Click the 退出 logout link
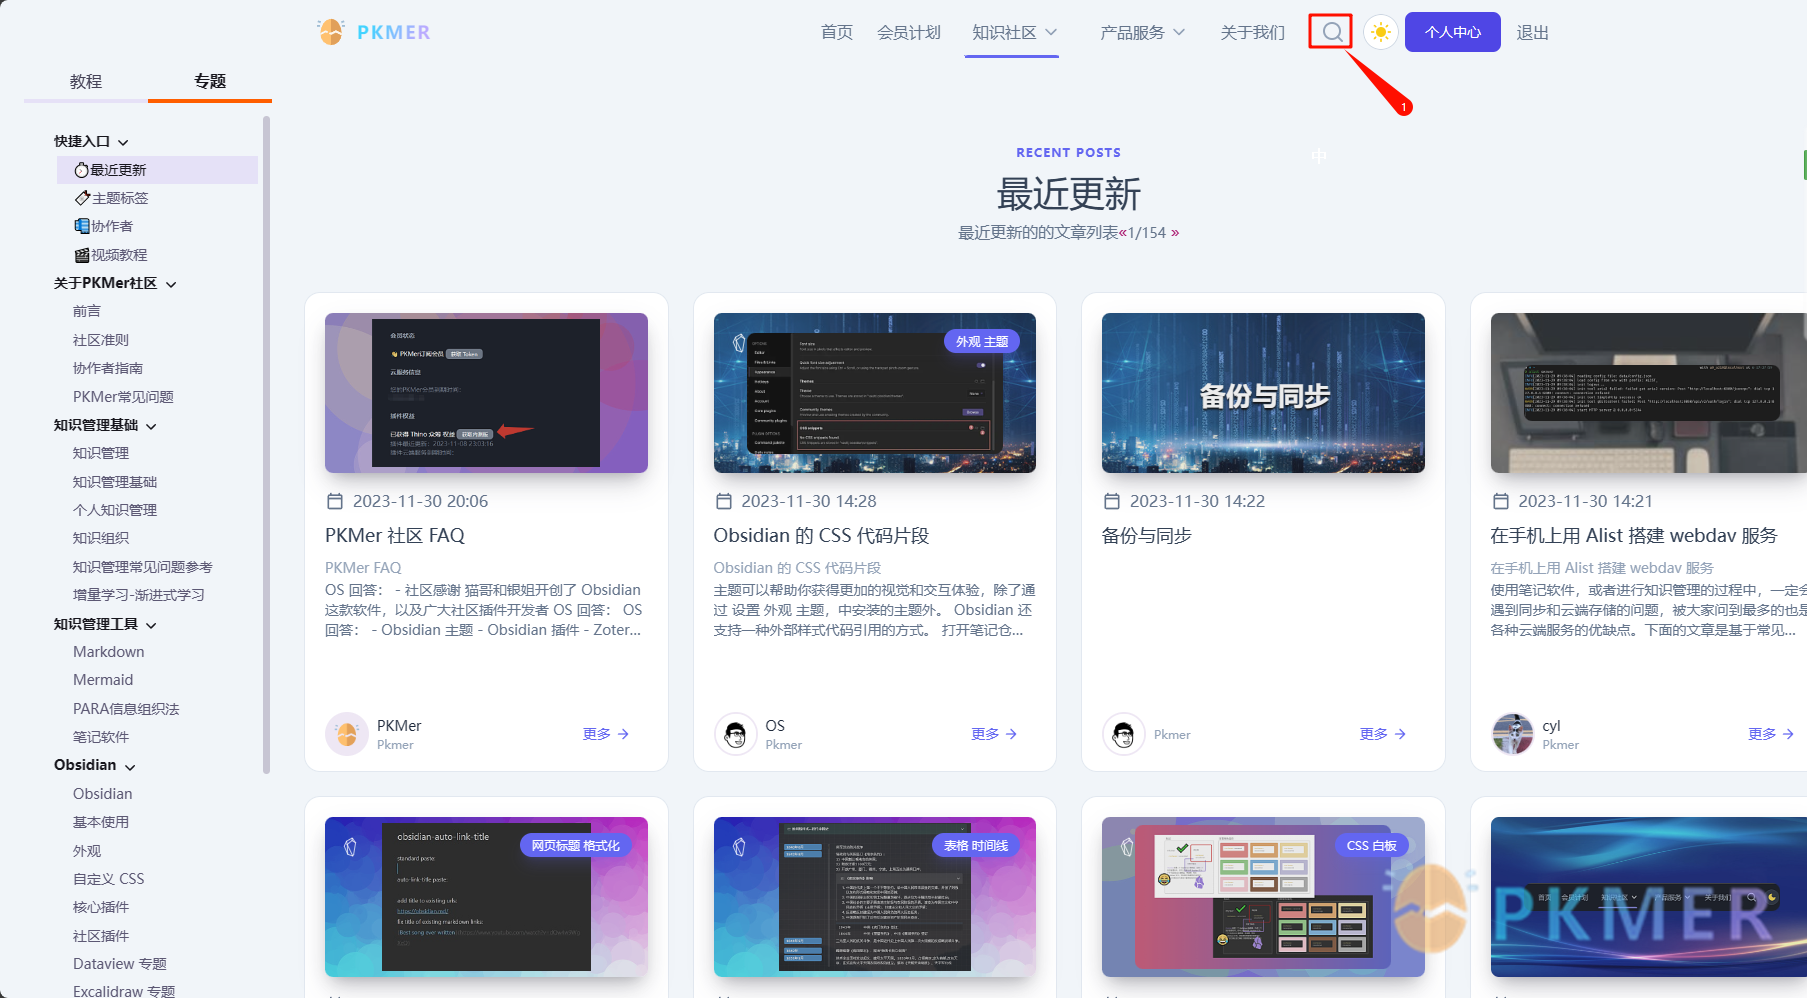Screen dimensions: 1807x998 tap(1532, 32)
